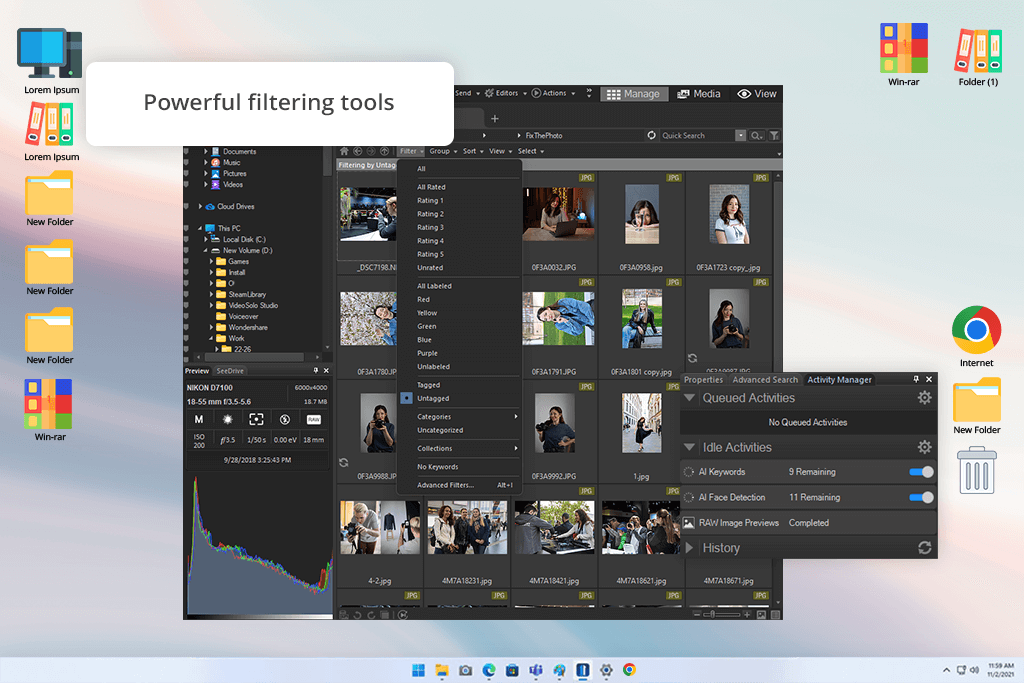This screenshot has height=683, width=1024.
Task: Select the Tagged filter option
Action: pos(428,385)
